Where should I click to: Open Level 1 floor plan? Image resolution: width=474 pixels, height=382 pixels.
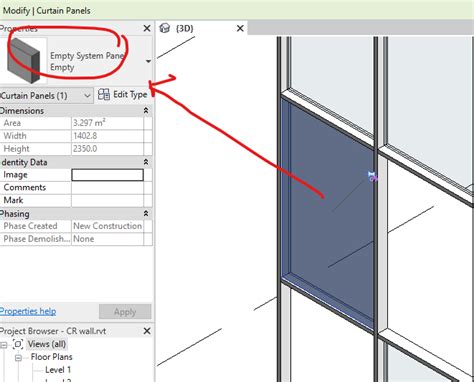[58, 370]
